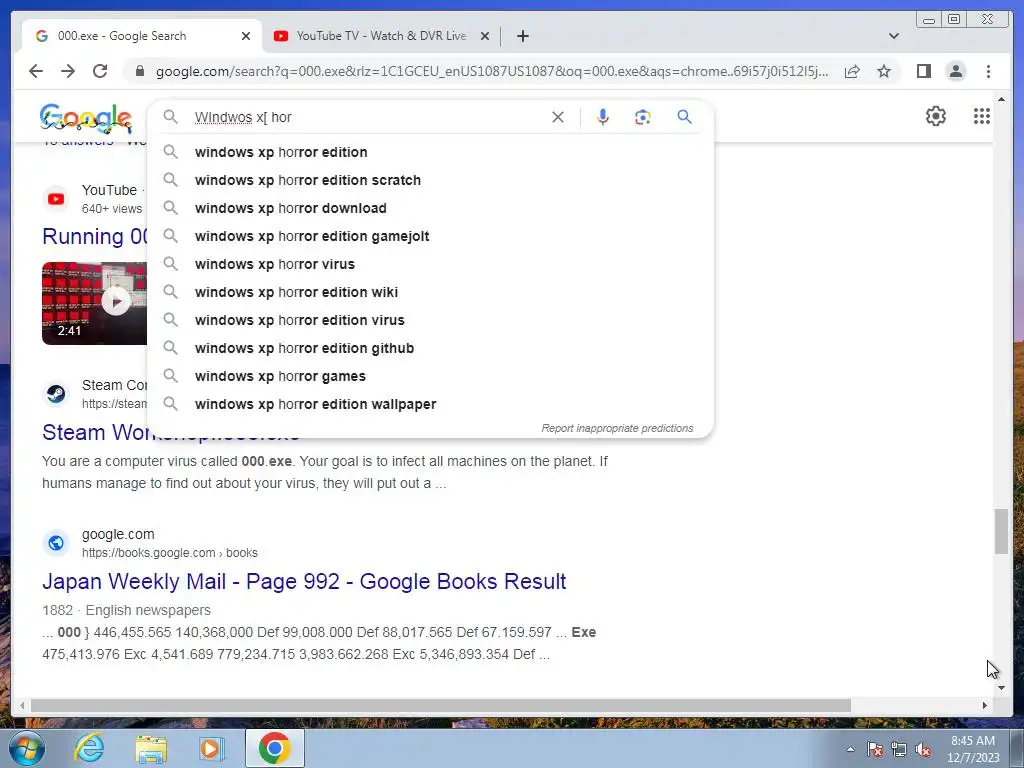Search by image with Google Lens icon
1024x768 pixels.
pyautogui.click(x=643, y=117)
